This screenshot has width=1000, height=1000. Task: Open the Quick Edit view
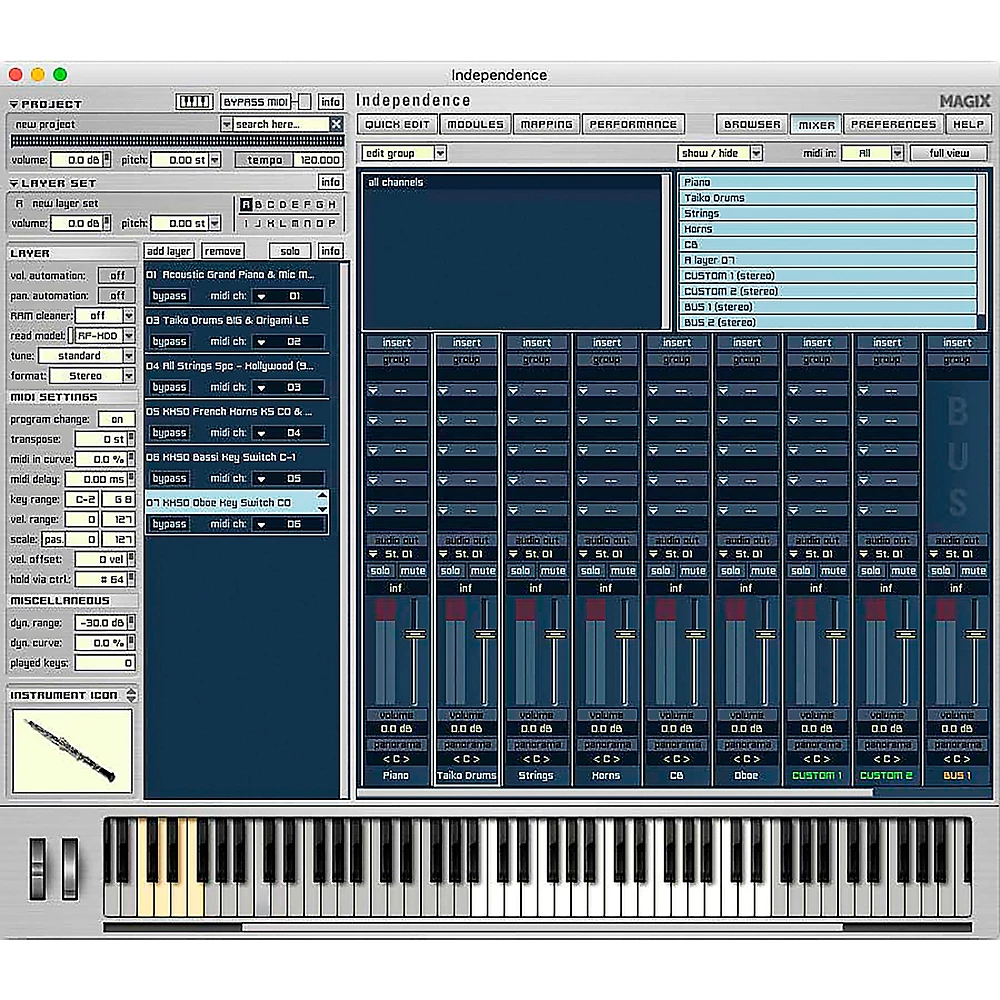click(x=399, y=124)
